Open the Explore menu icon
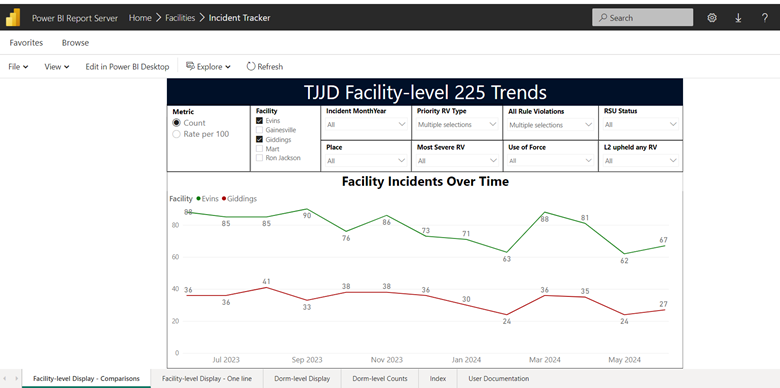The image size is (780, 388). pos(190,66)
